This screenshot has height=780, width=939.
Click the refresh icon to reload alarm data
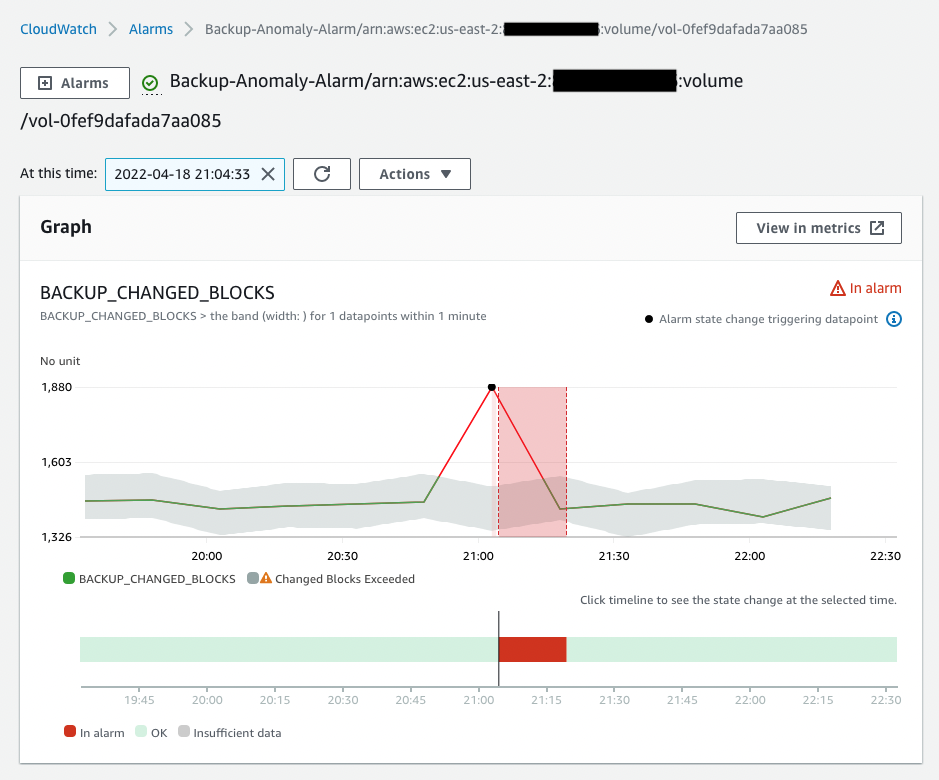coord(321,173)
